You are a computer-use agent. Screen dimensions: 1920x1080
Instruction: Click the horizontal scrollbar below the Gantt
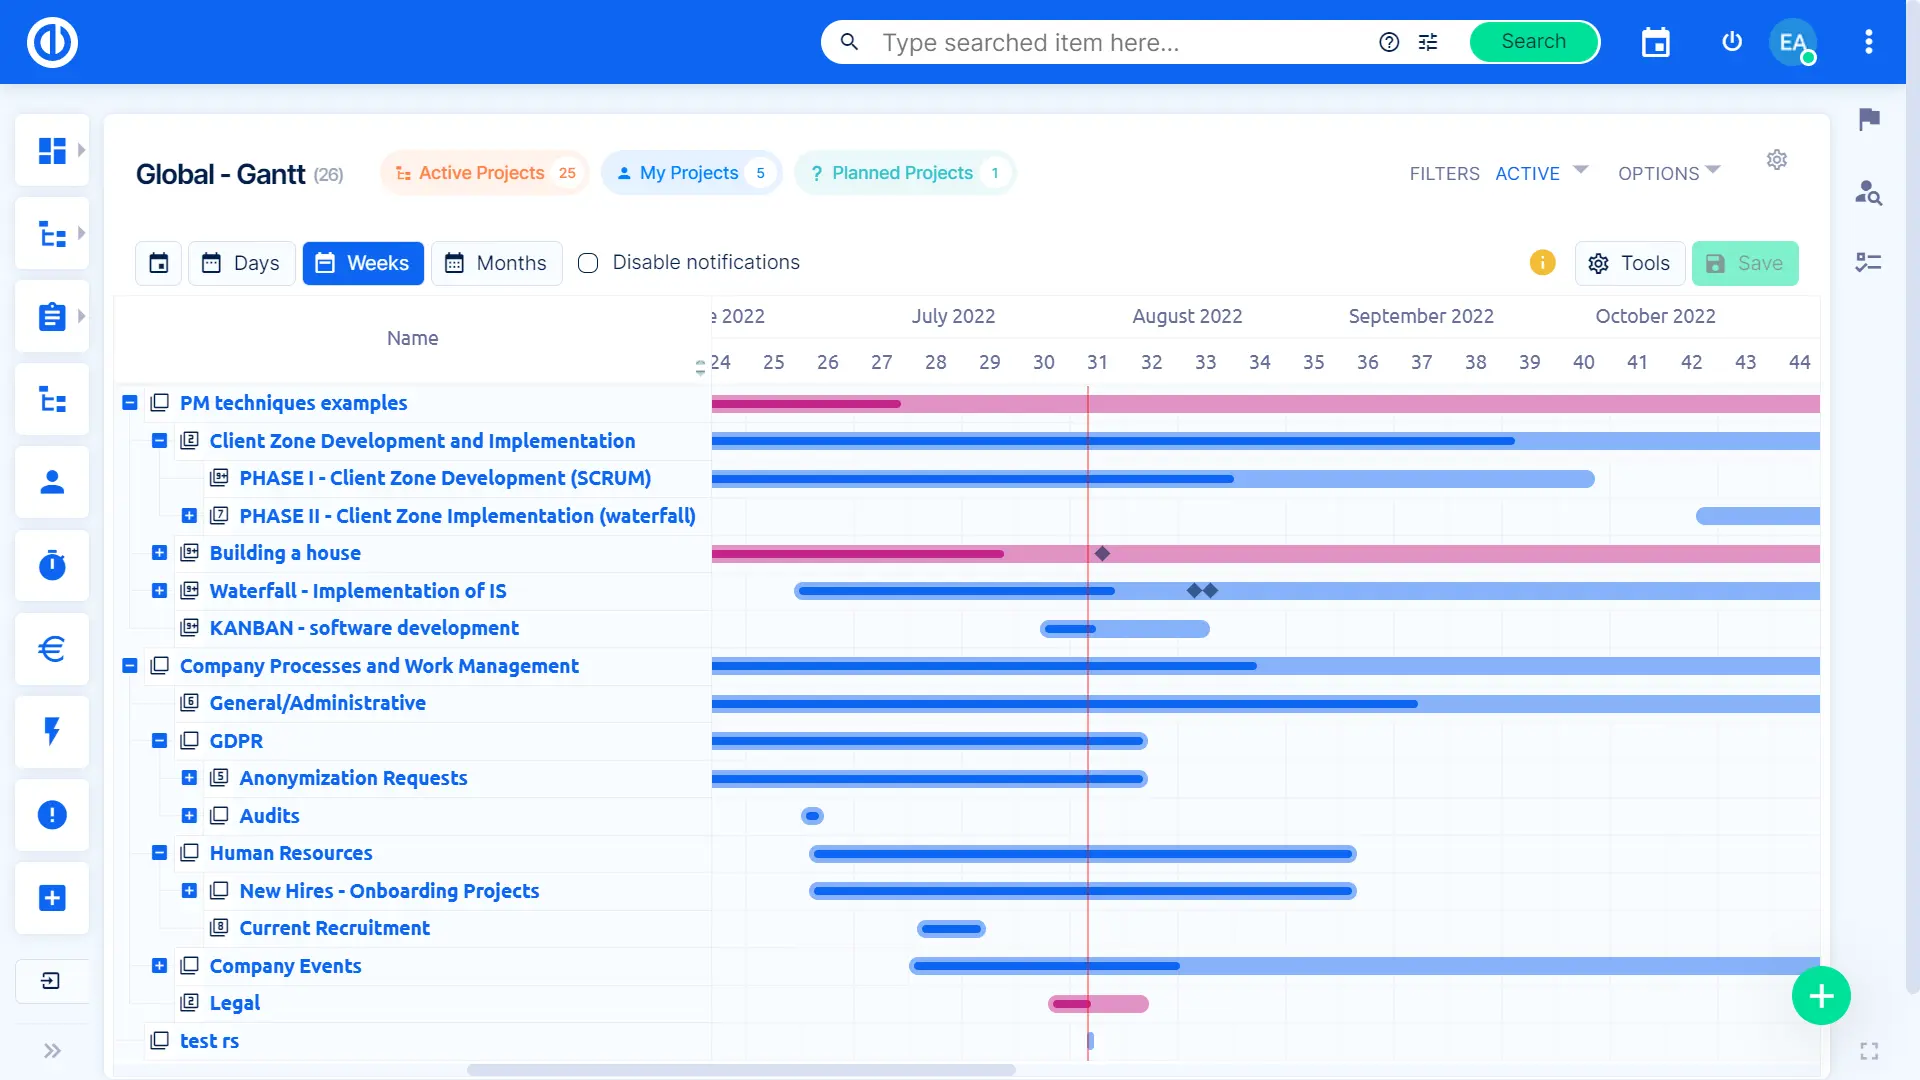click(x=740, y=1070)
